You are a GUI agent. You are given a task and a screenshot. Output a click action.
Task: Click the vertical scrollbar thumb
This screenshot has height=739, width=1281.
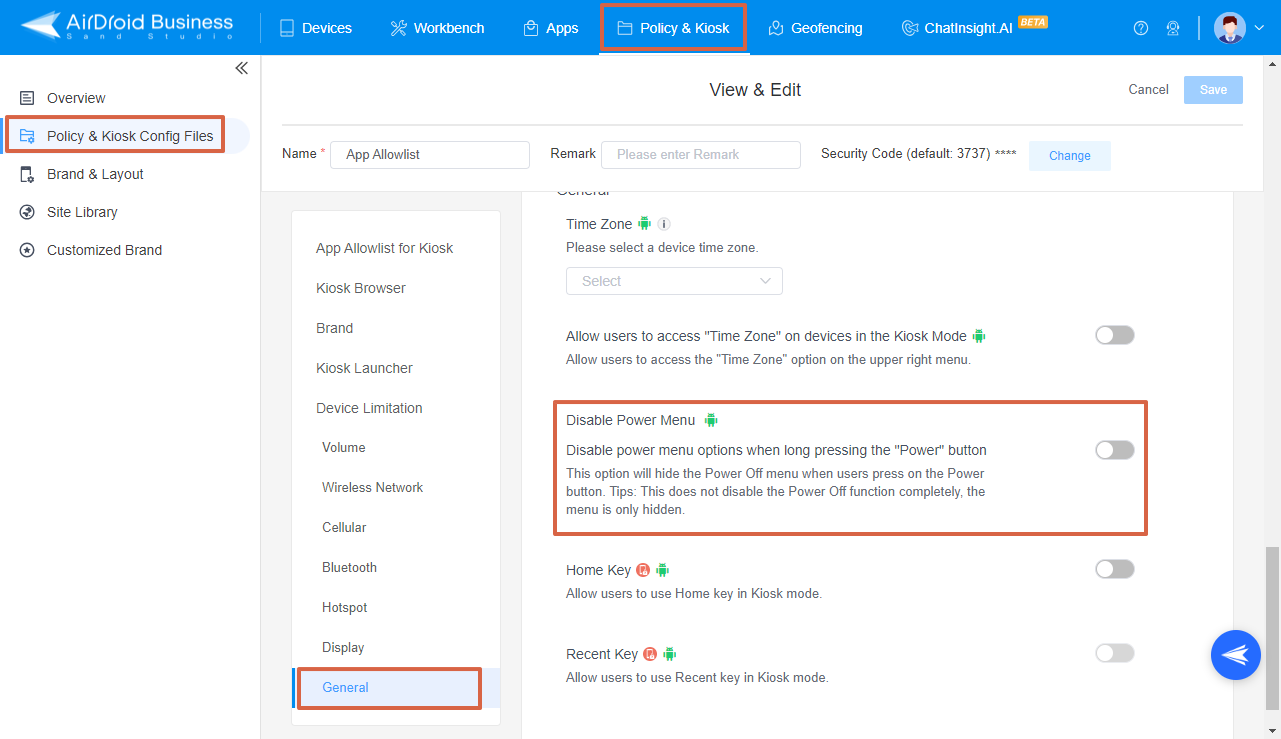coord(1271,628)
